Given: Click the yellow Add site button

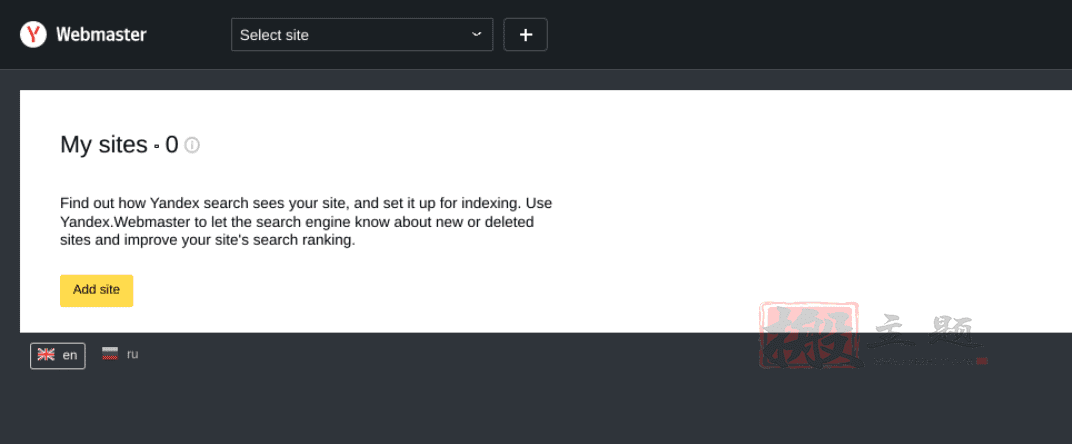Looking at the screenshot, I should coord(96,291).
